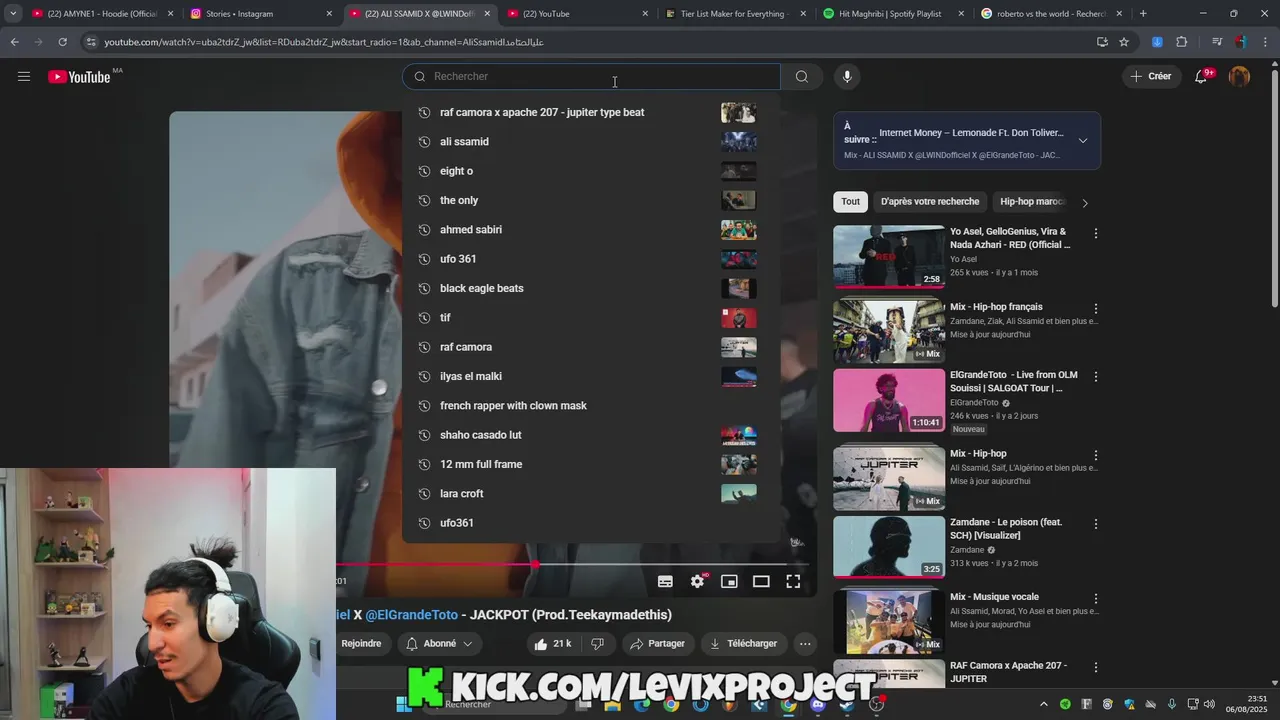
Task: Select suggestion 'black eagle beats'
Action: (591, 288)
